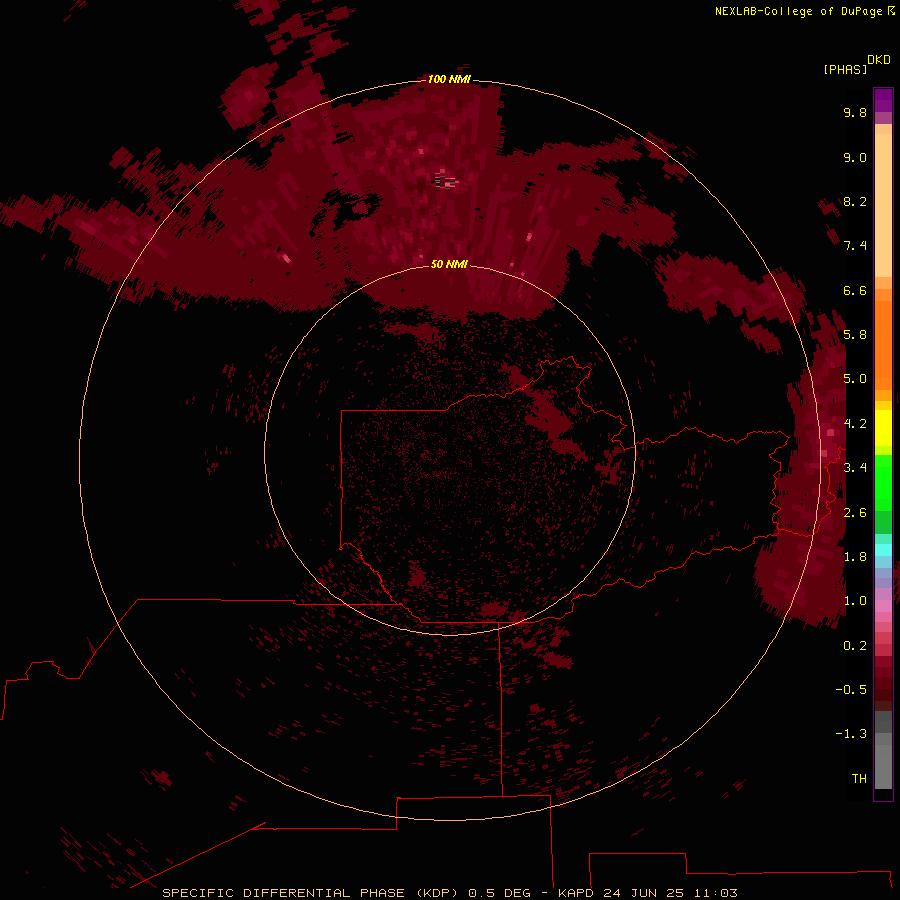Image resolution: width=900 pixels, height=900 pixels.
Task: Click the 5.0 value on the color scale
Action: click(x=855, y=379)
